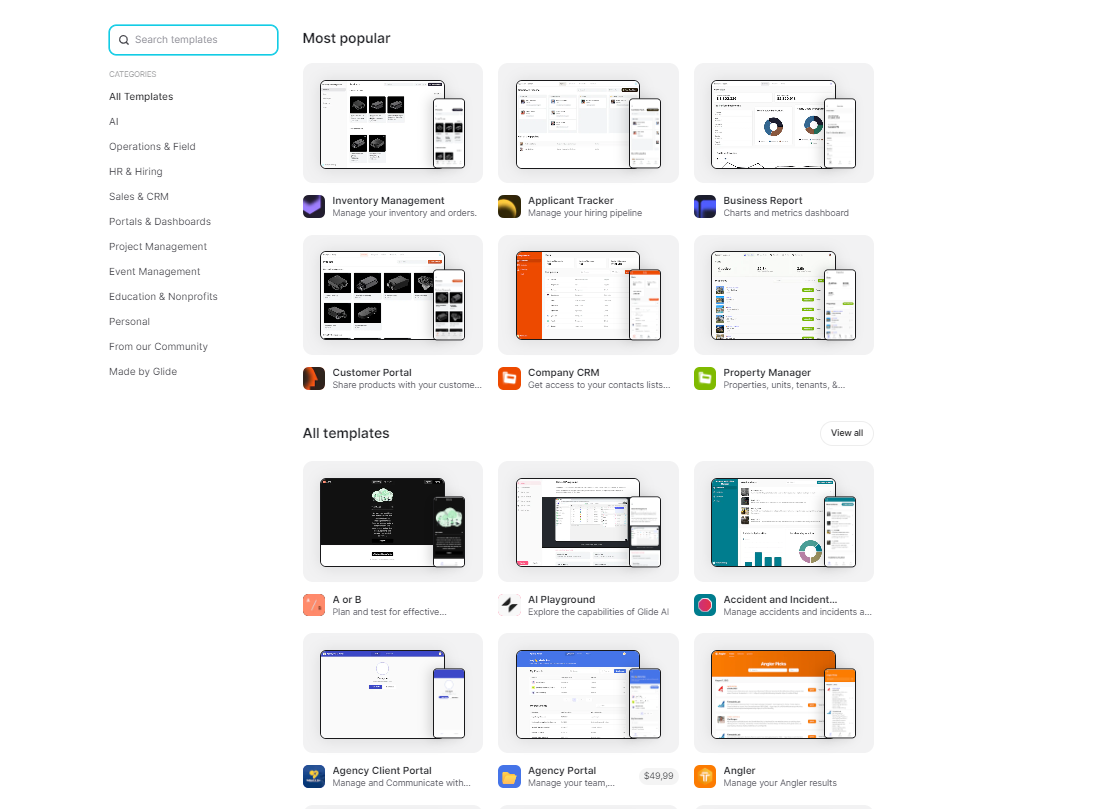Open the Agency Client Portal preview thumbnail
This screenshot has width=1096, height=809.
tap(393, 693)
